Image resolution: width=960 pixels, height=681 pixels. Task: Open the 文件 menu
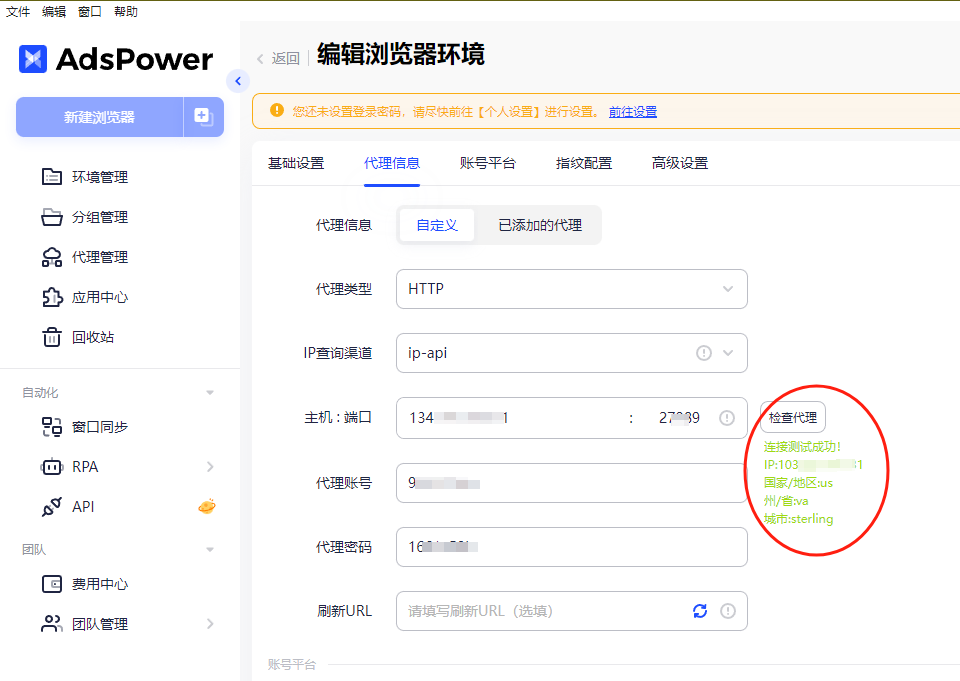click(18, 11)
